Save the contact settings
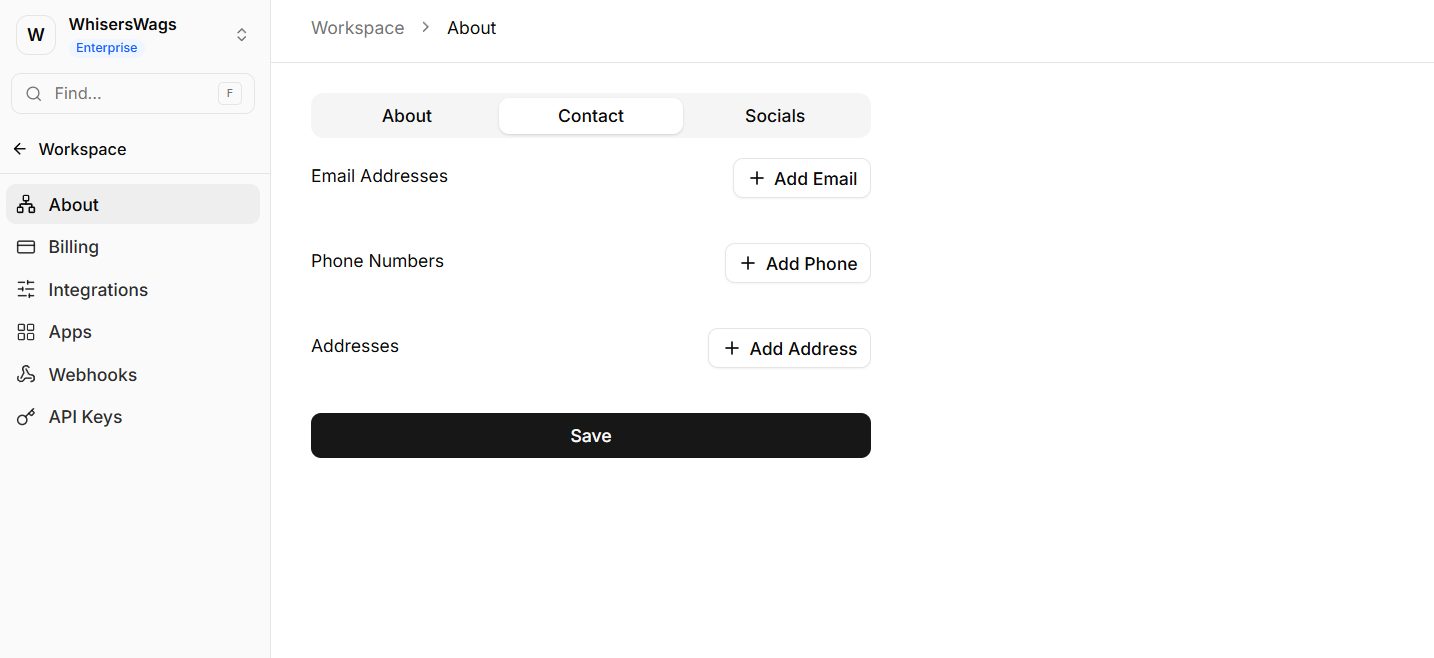 point(591,436)
